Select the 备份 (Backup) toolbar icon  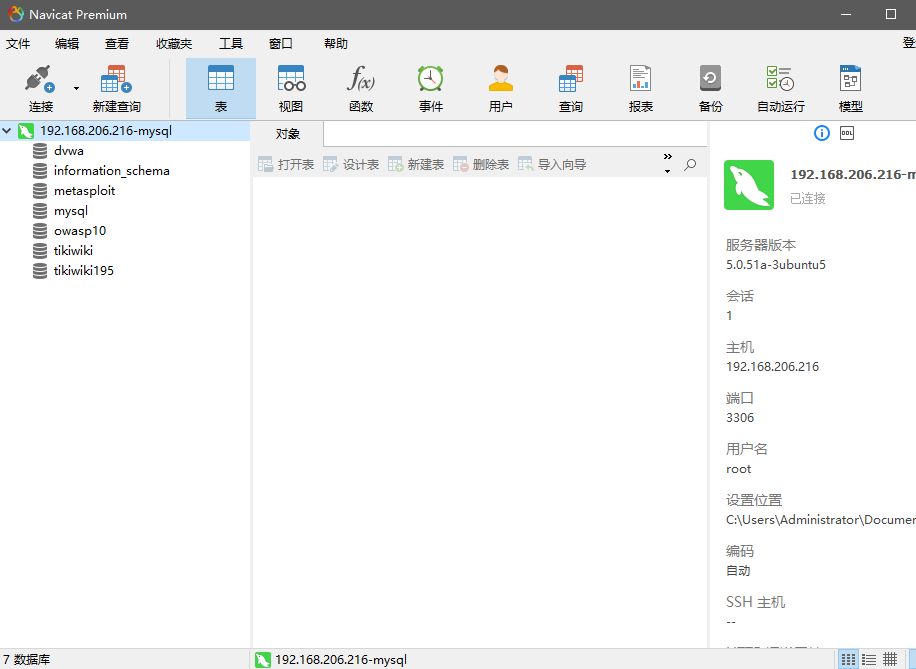tap(710, 87)
